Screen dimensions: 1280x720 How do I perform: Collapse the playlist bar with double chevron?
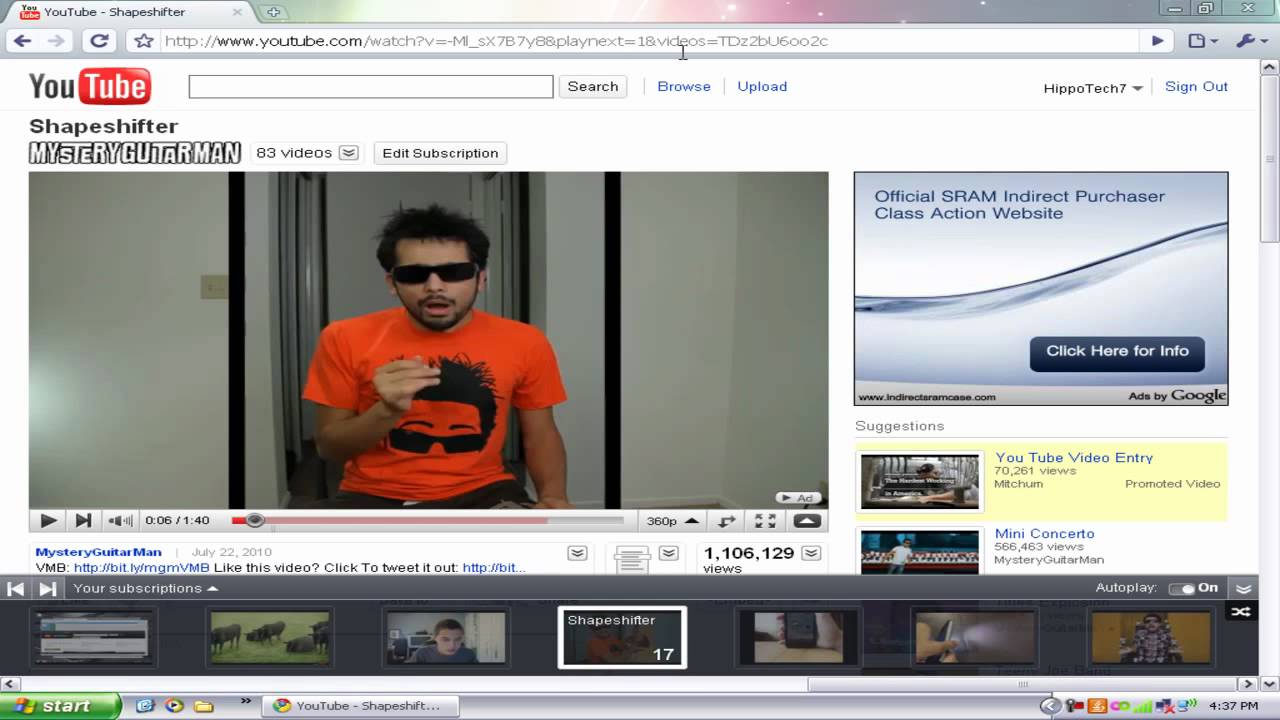1243,589
